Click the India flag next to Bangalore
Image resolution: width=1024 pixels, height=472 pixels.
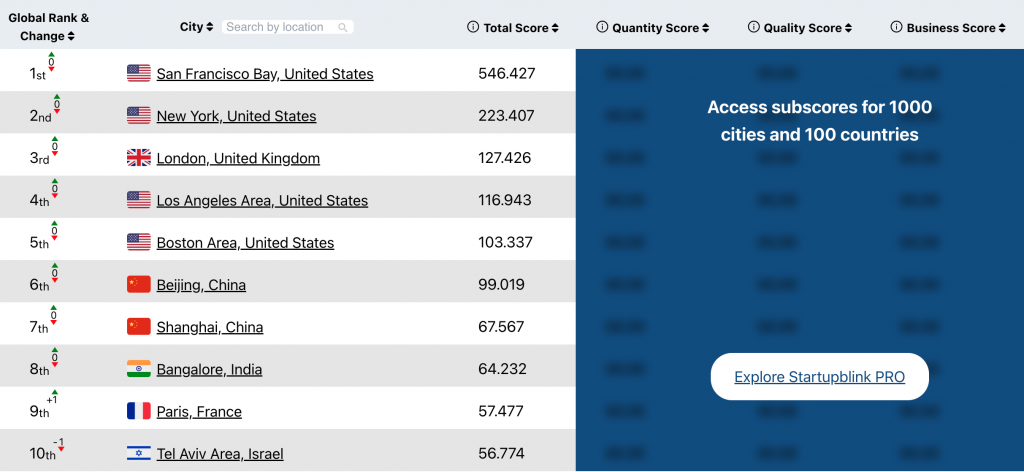tap(139, 369)
